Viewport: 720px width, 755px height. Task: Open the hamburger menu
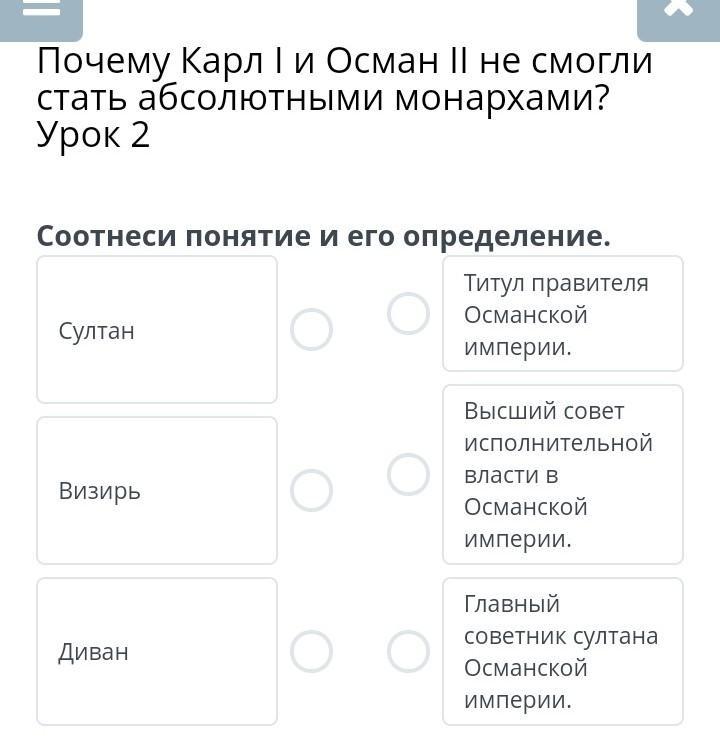click(41, 10)
